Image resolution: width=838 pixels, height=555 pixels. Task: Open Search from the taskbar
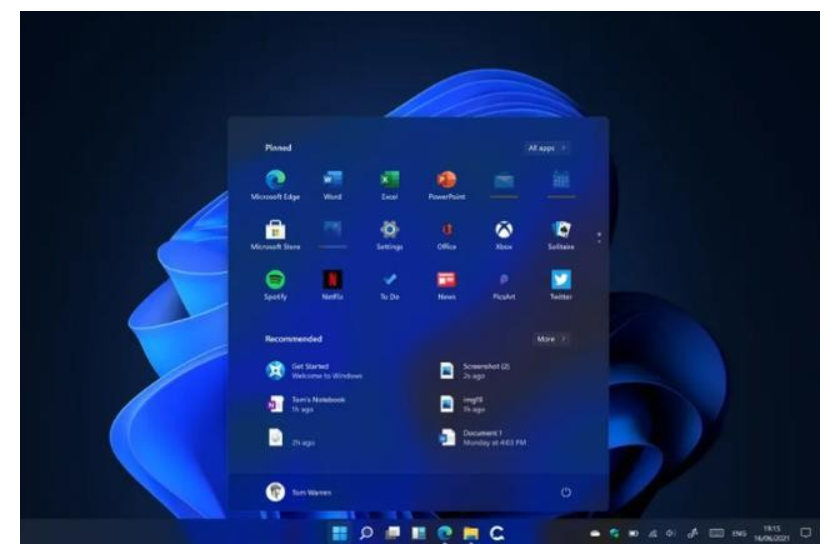(x=366, y=533)
